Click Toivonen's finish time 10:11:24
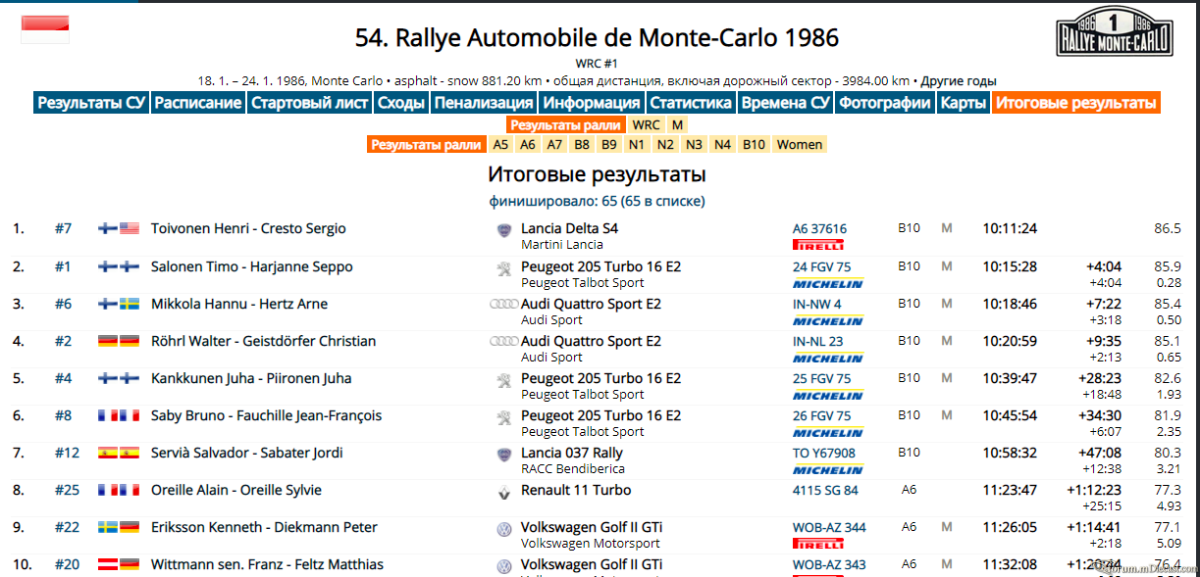1200x577 pixels. (1009, 229)
